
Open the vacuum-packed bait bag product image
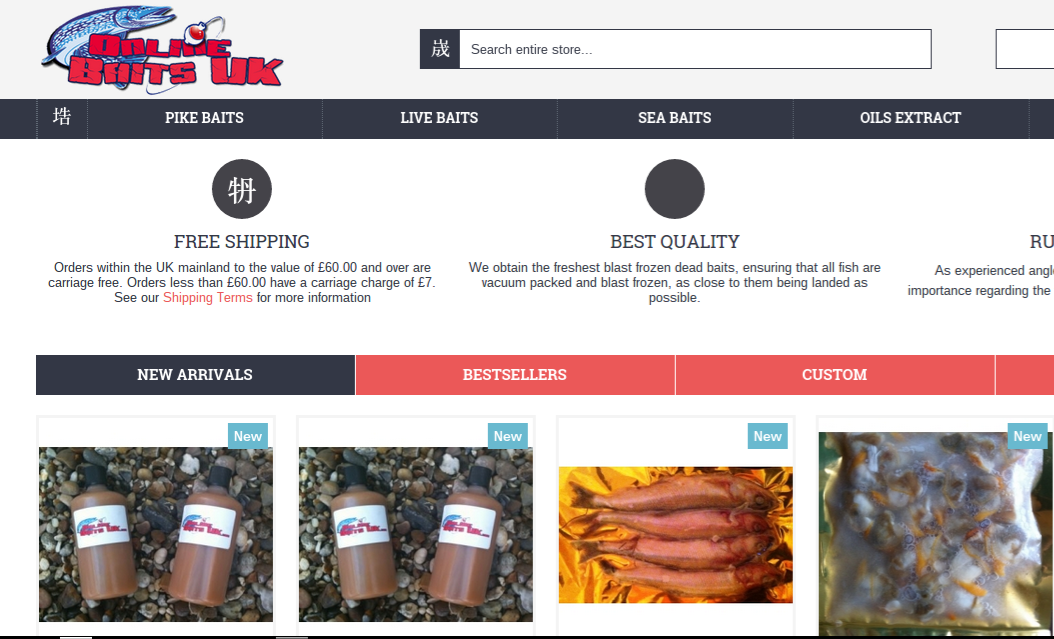click(935, 534)
